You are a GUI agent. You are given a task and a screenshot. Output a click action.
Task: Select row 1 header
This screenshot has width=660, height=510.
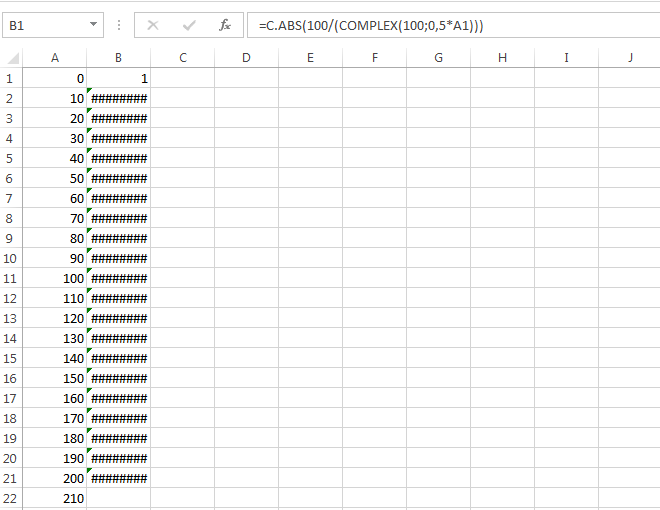point(10,78)
